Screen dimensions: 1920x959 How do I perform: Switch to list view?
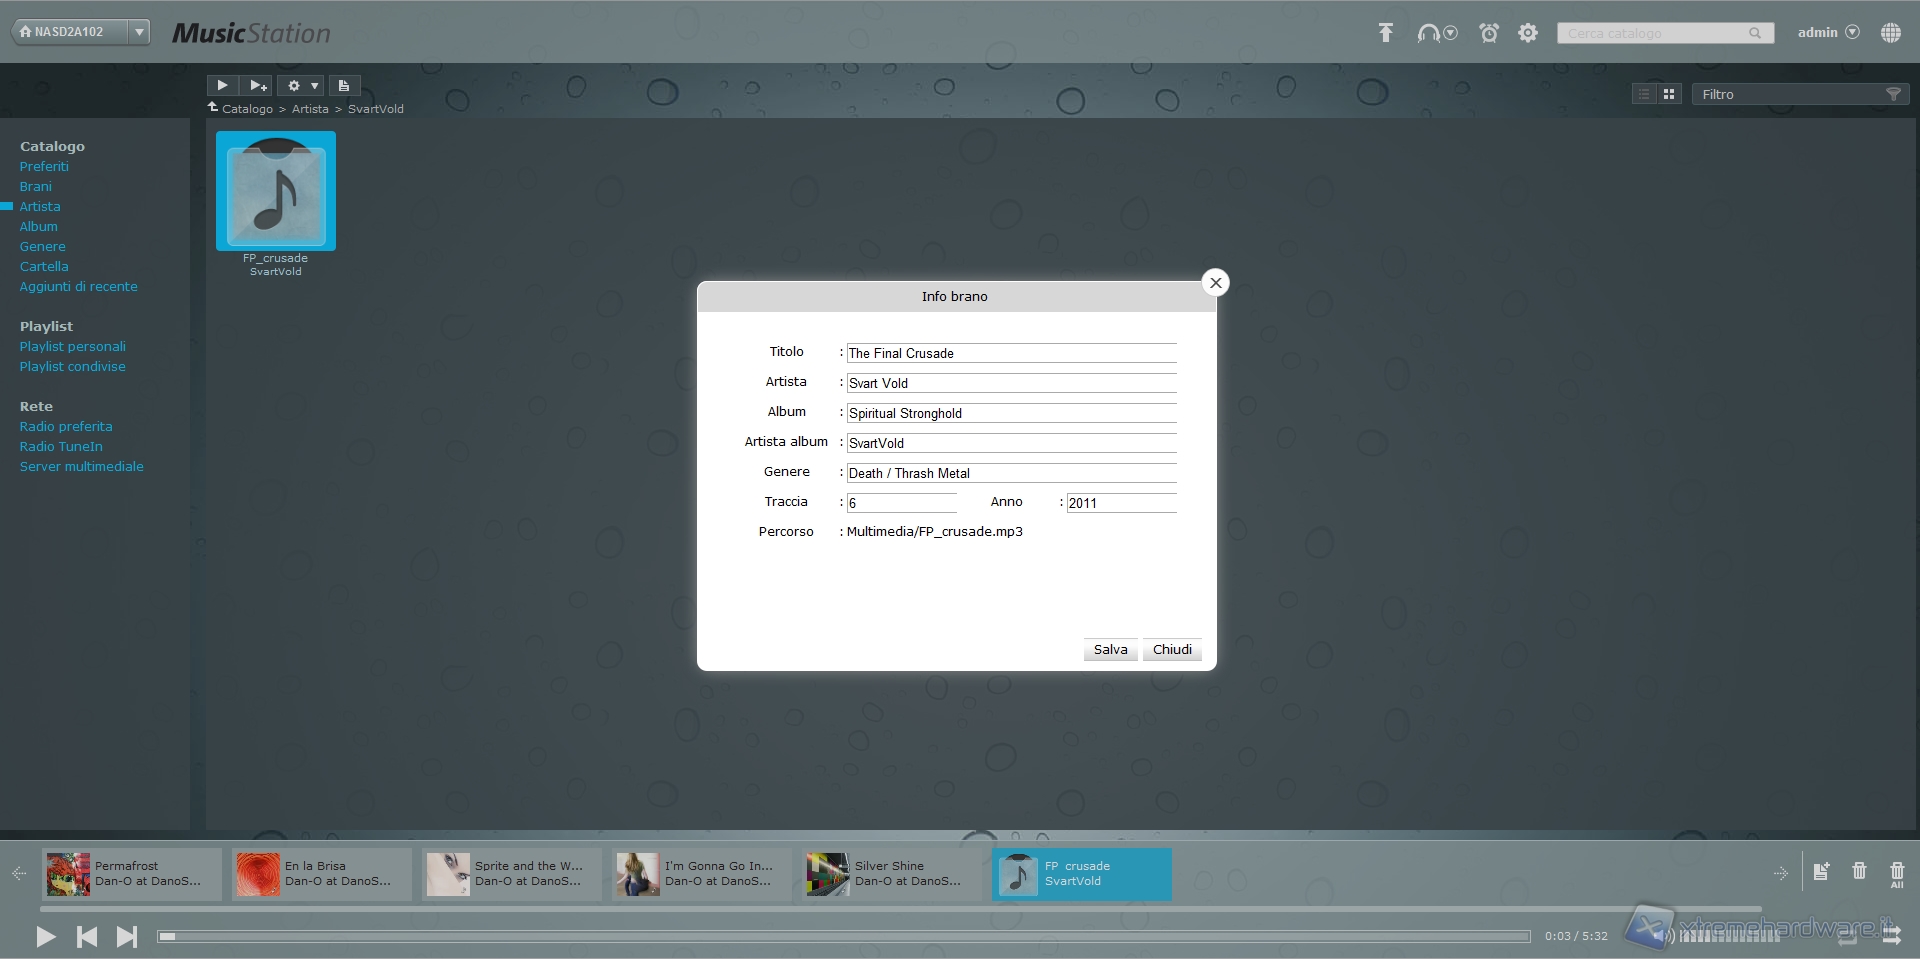(x=1644, y=94)
